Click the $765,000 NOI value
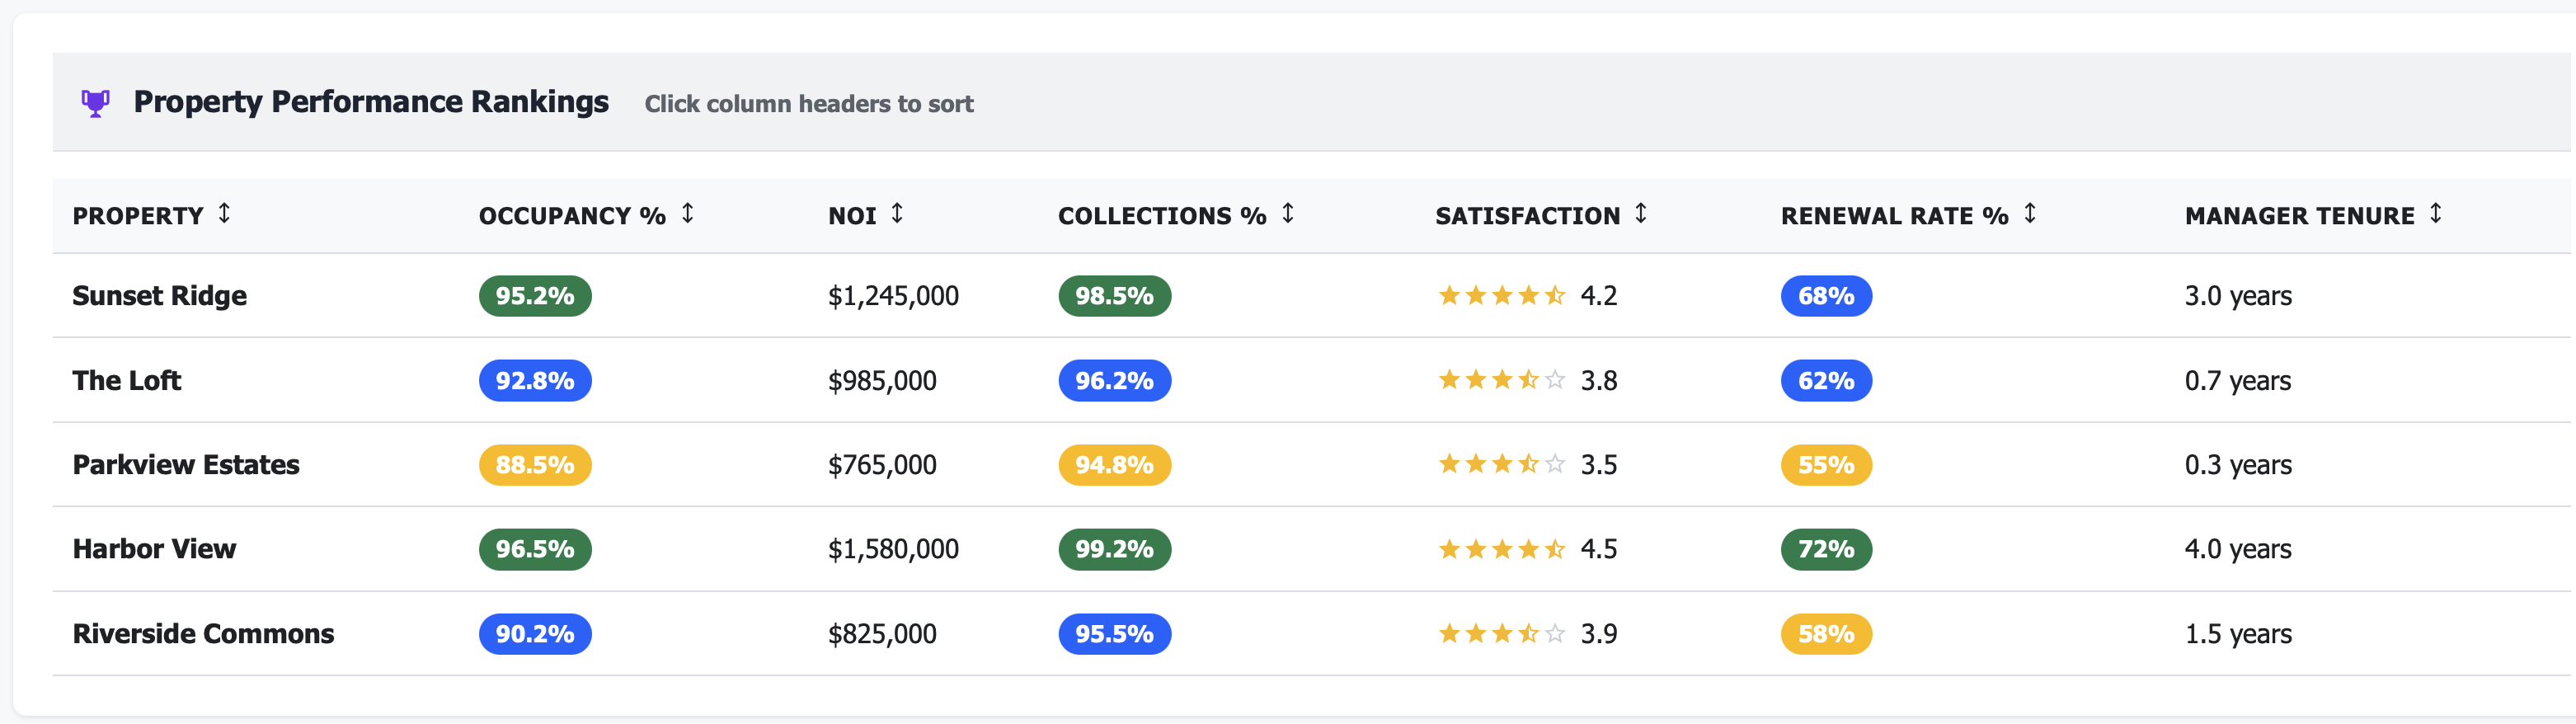This screenshot has height=724, width=2576. point(883,465)
